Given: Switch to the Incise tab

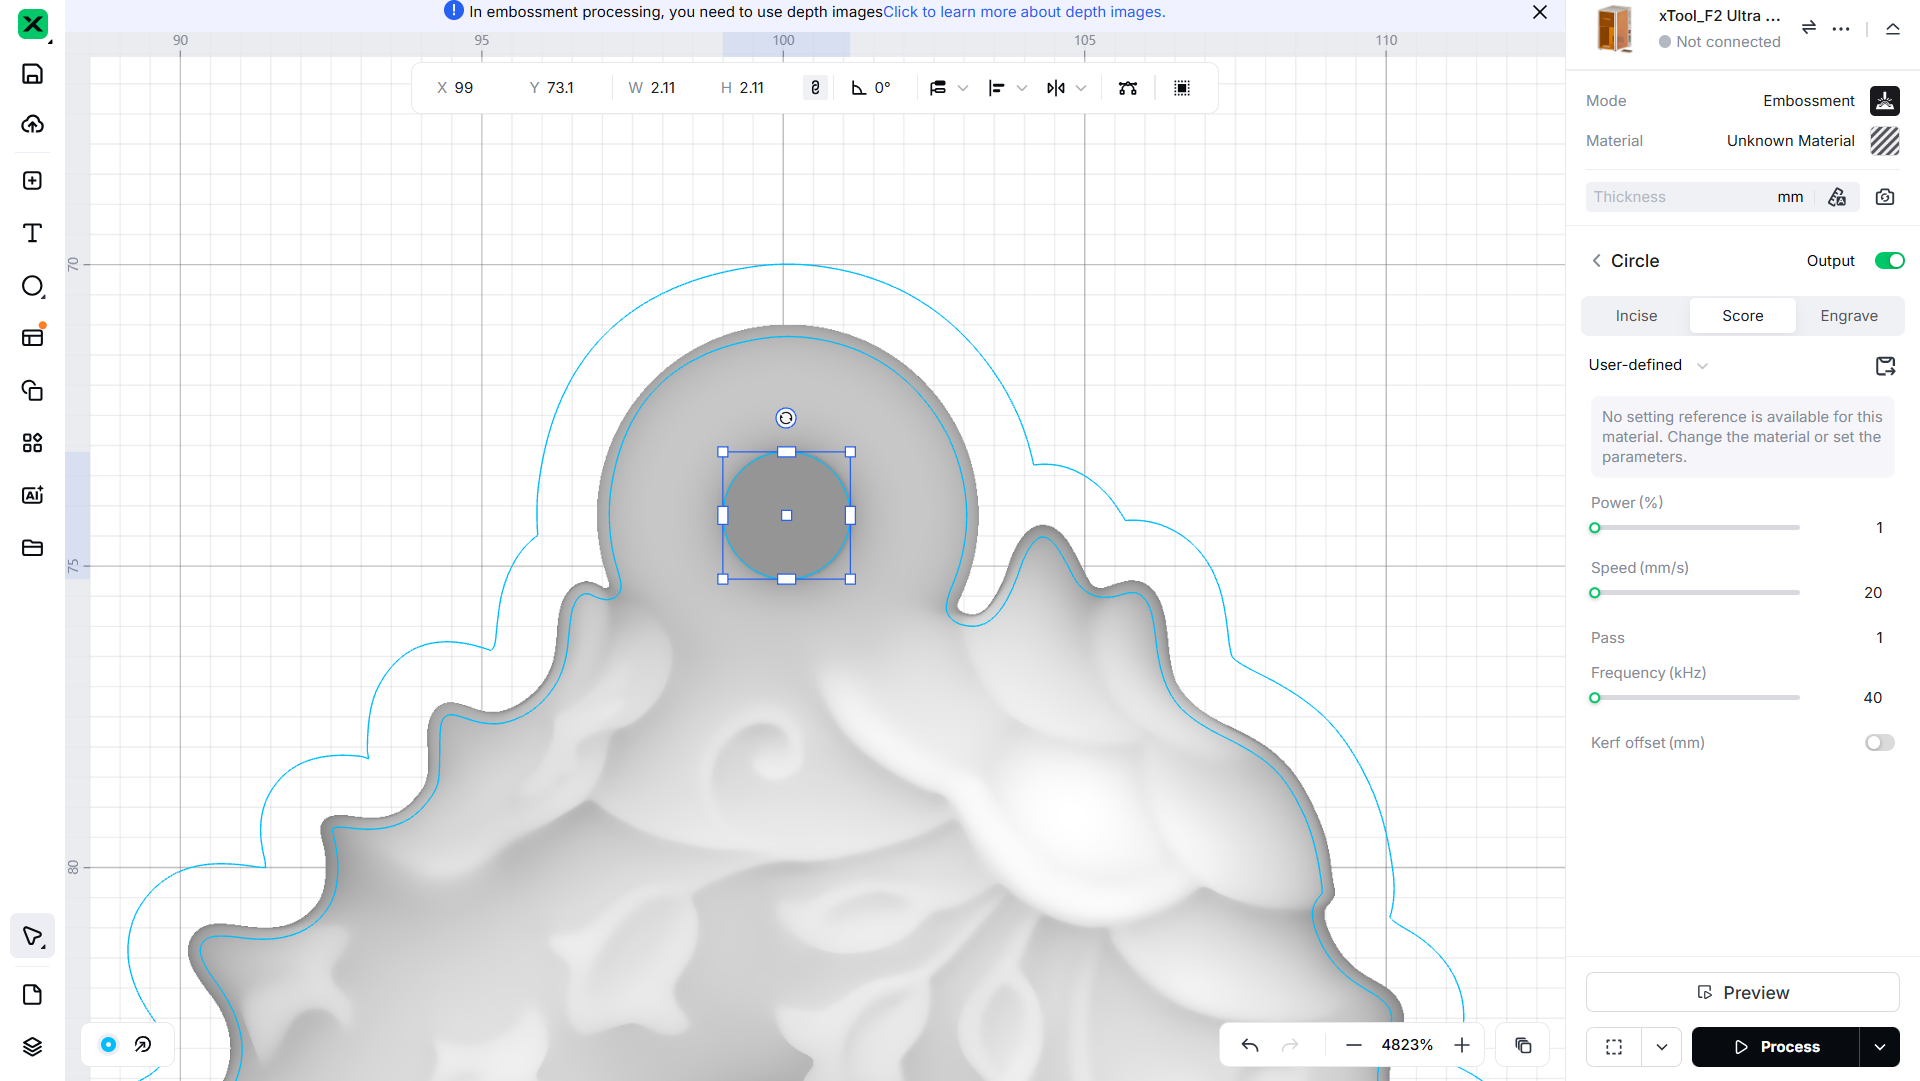Looking at the screenshot, I should [1636, 316].
